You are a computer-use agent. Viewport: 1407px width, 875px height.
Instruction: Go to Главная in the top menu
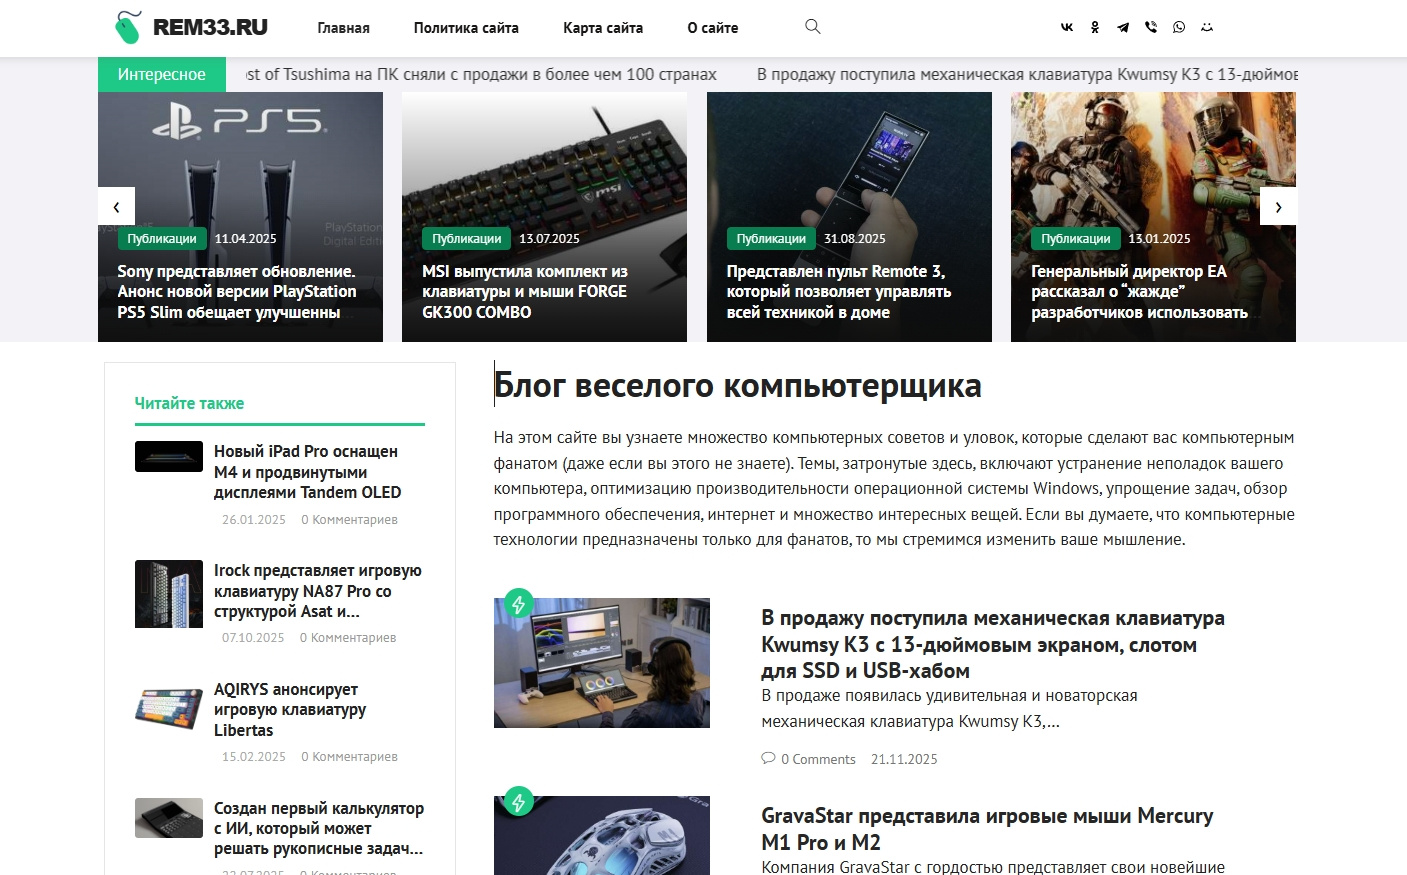(x=344, y=28)
